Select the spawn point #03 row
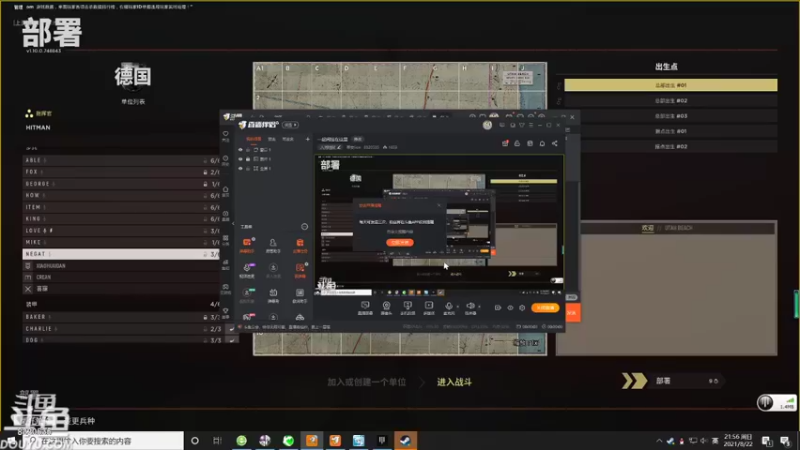This screenshot has height=450, width=800. (670, 116)
